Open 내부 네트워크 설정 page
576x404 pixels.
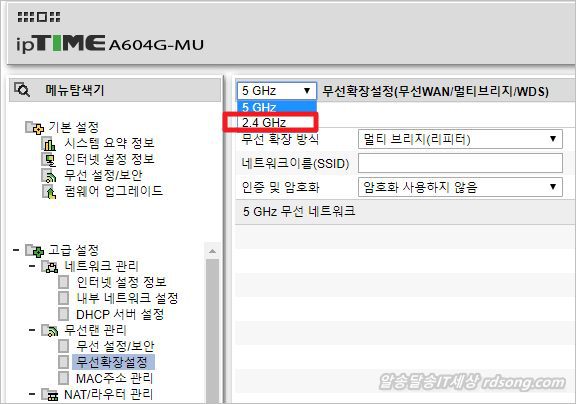tap(127, 298)
